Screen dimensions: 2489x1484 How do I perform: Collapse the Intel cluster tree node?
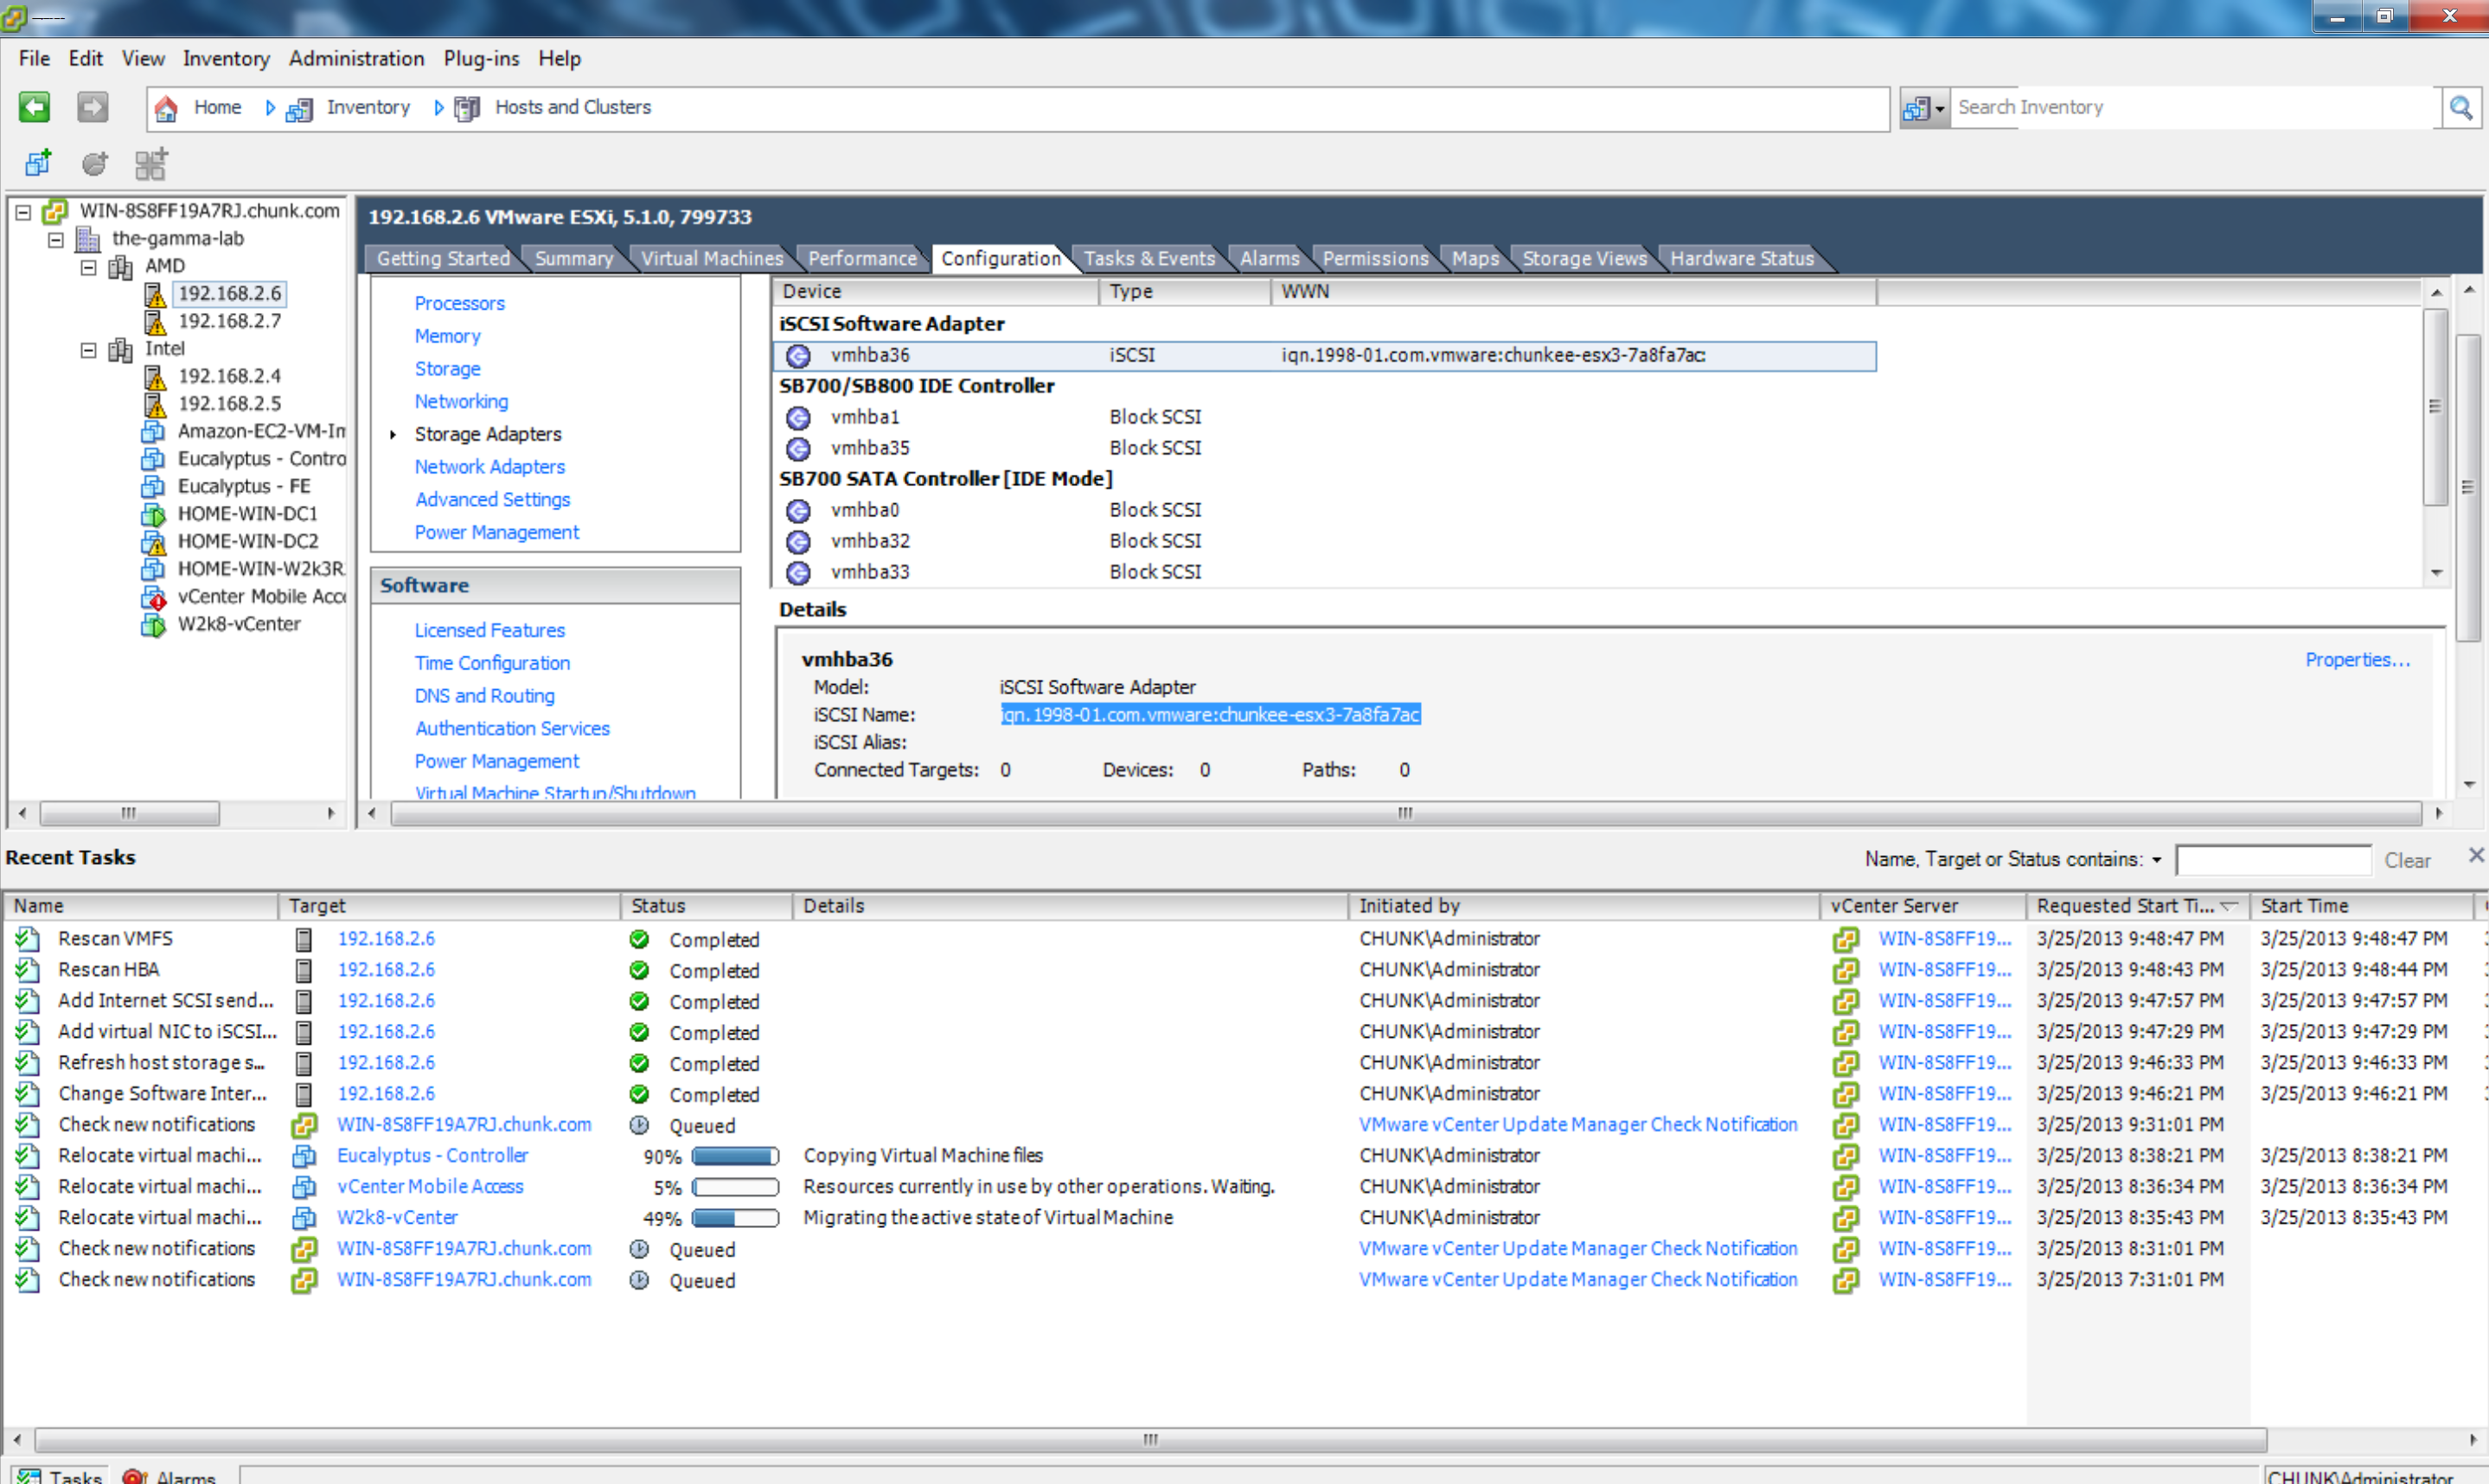(x=88, y=349)
